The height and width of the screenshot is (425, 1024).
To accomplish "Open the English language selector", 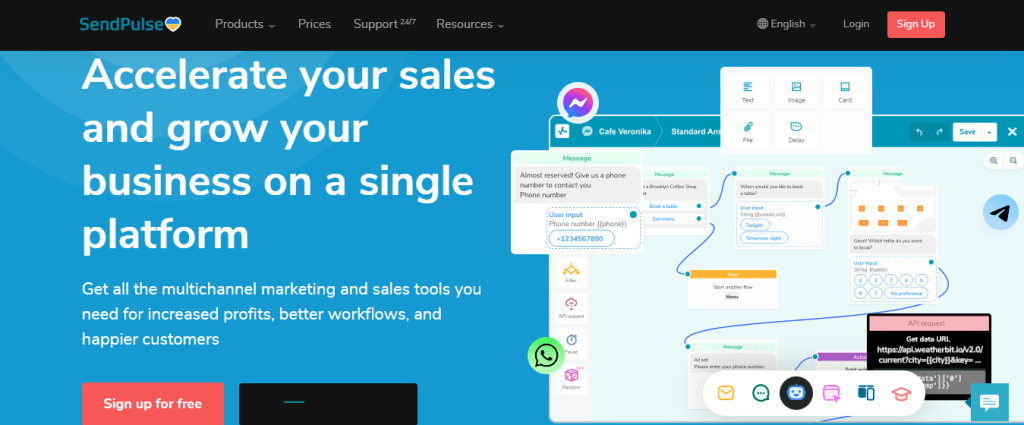I will 787,24.
